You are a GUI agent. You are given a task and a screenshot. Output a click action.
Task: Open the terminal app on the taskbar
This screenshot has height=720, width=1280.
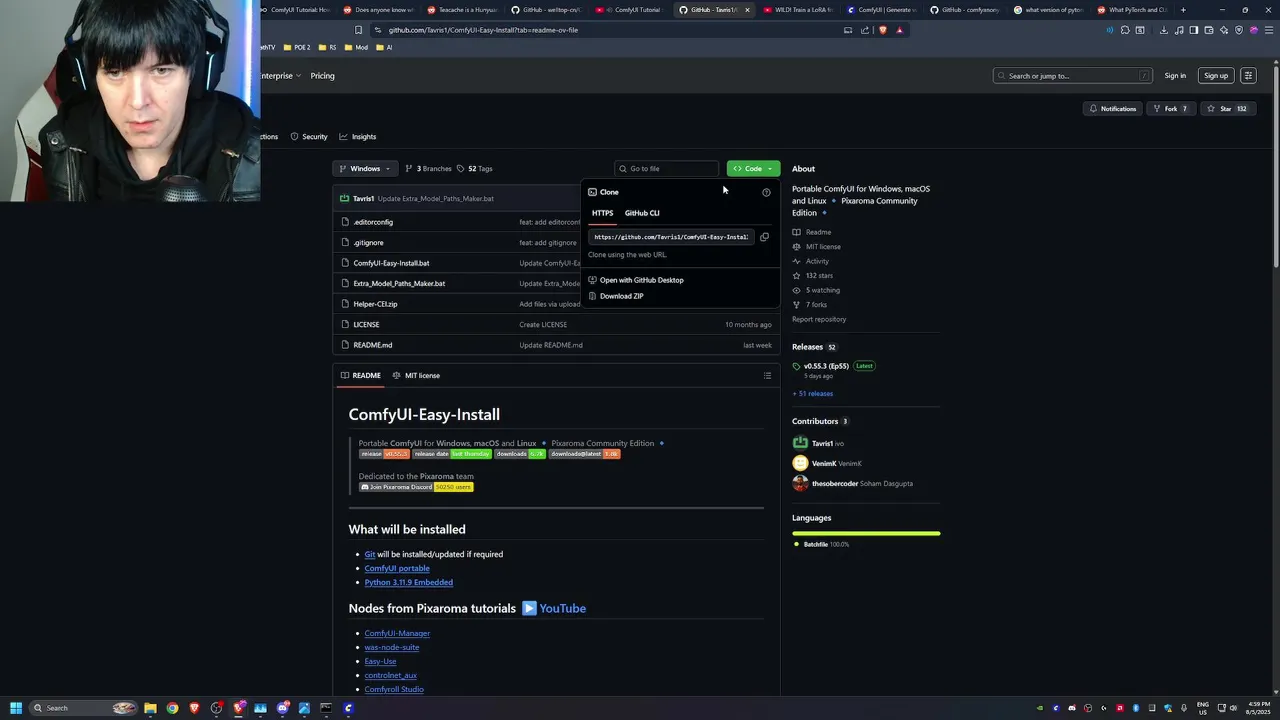point(326,708)
